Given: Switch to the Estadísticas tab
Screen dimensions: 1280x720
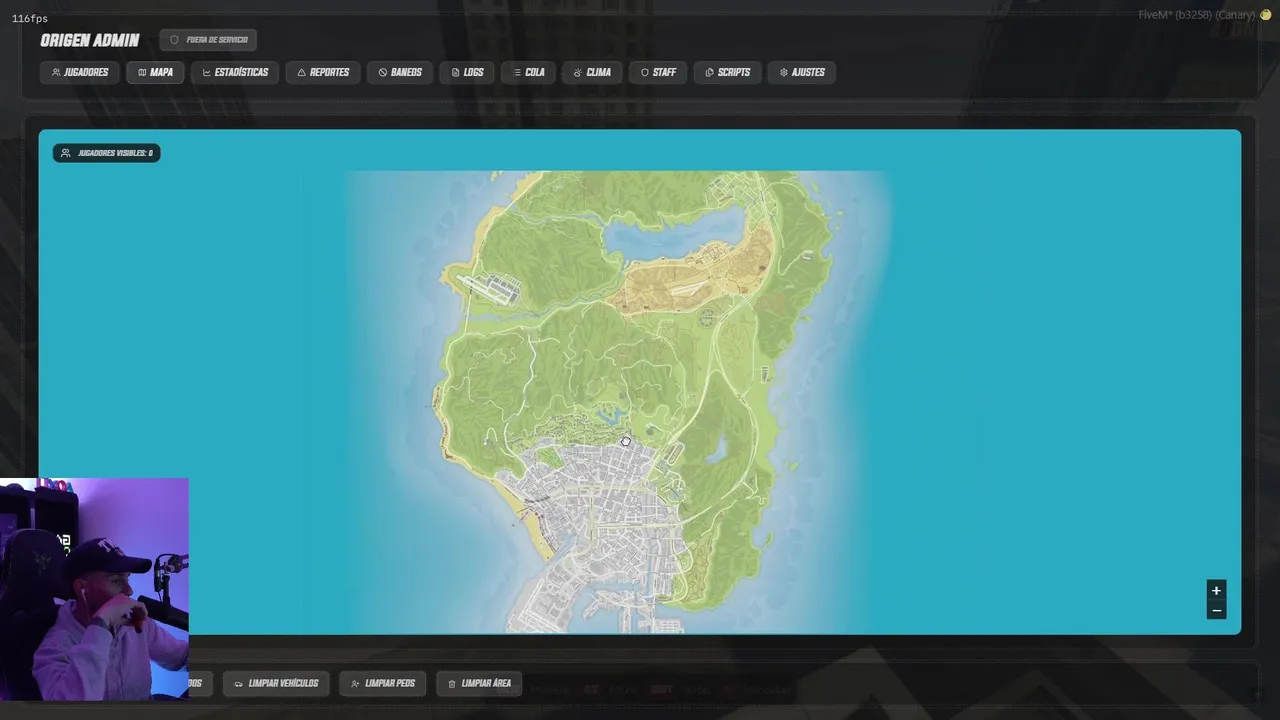Looking at the screenshot, I should [x=235, y=72].
